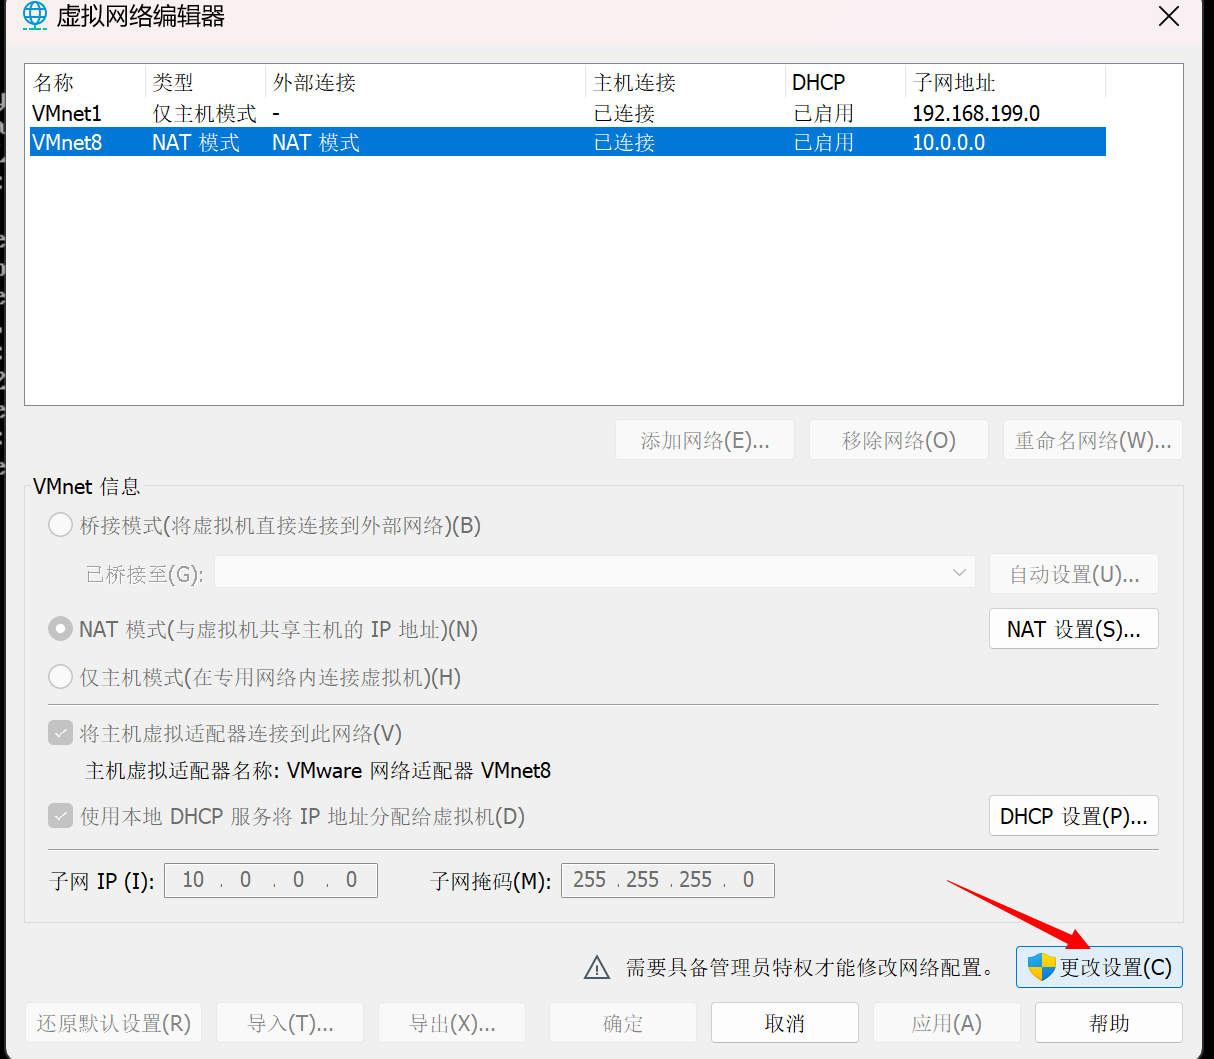This screenshot has height=1059, width=1214.
Task: Click the 帮助 button
Action: 1109,1023
